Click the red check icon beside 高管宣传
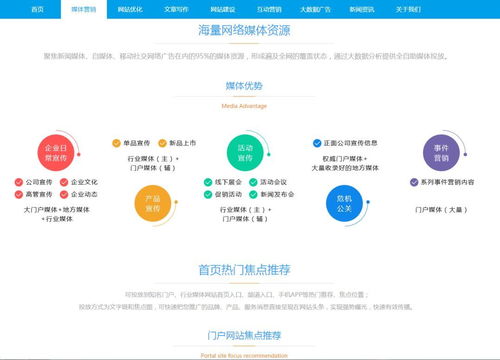 (x=19, y=194)
